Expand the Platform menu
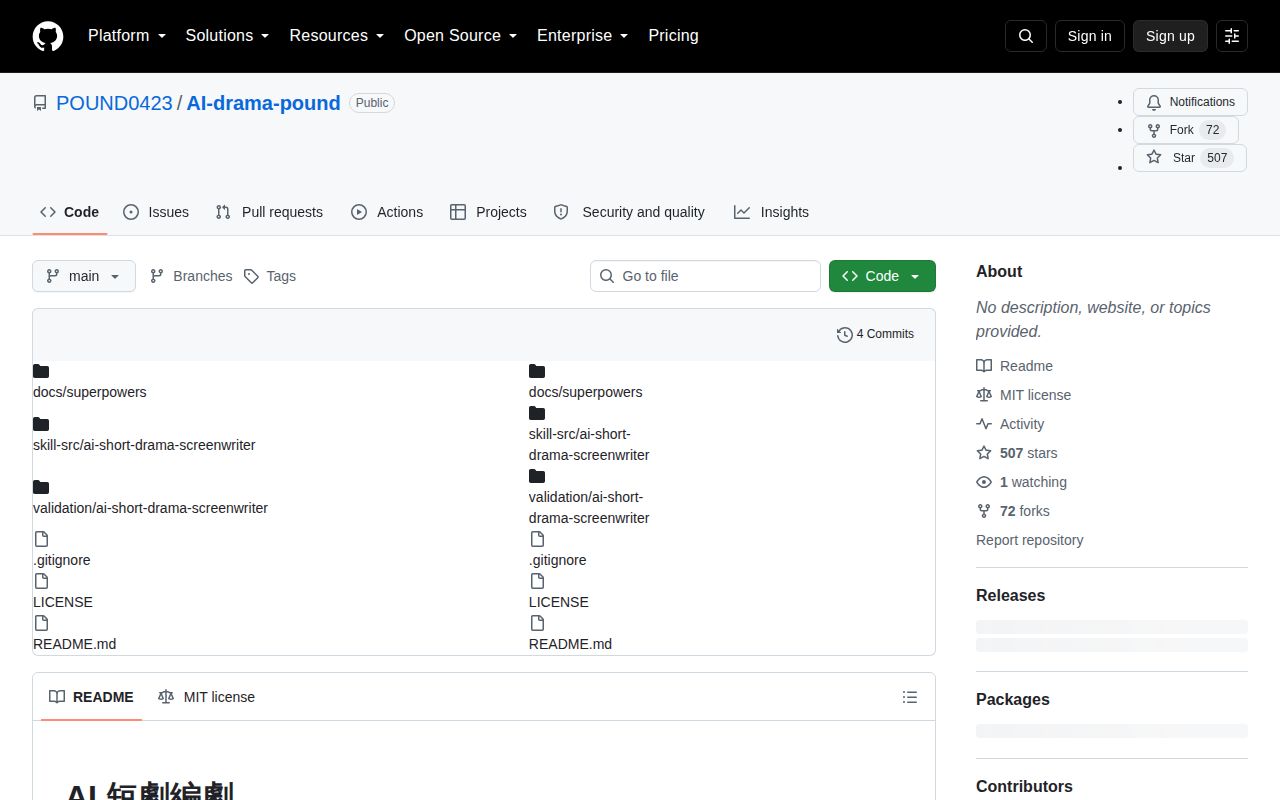Viewport: 1280px width, 800px height. pos(127,36)
